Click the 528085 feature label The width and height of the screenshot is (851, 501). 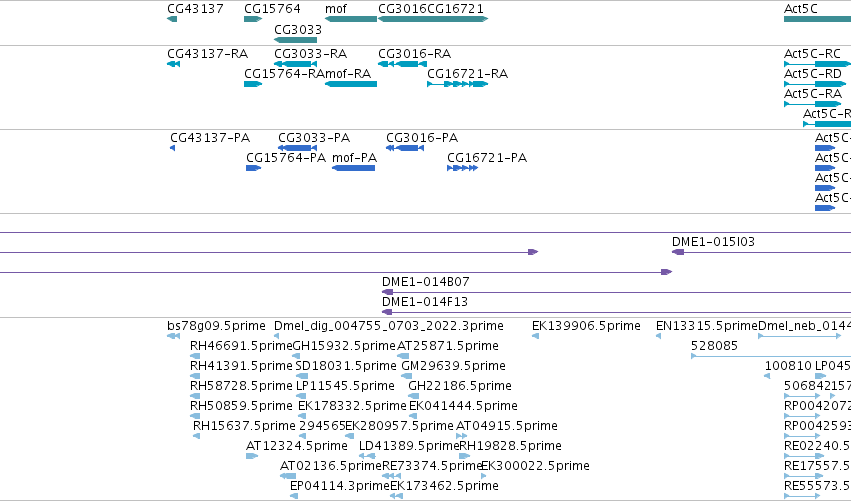(x=714, y=346)
